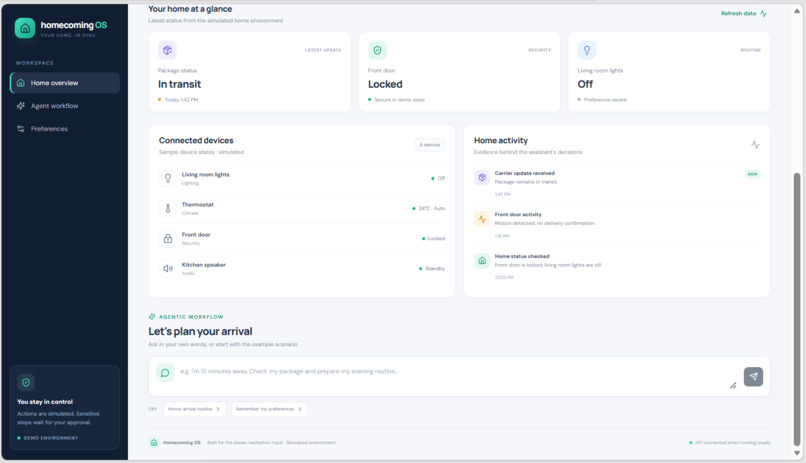Click the Preferences sliders icon

21,128
